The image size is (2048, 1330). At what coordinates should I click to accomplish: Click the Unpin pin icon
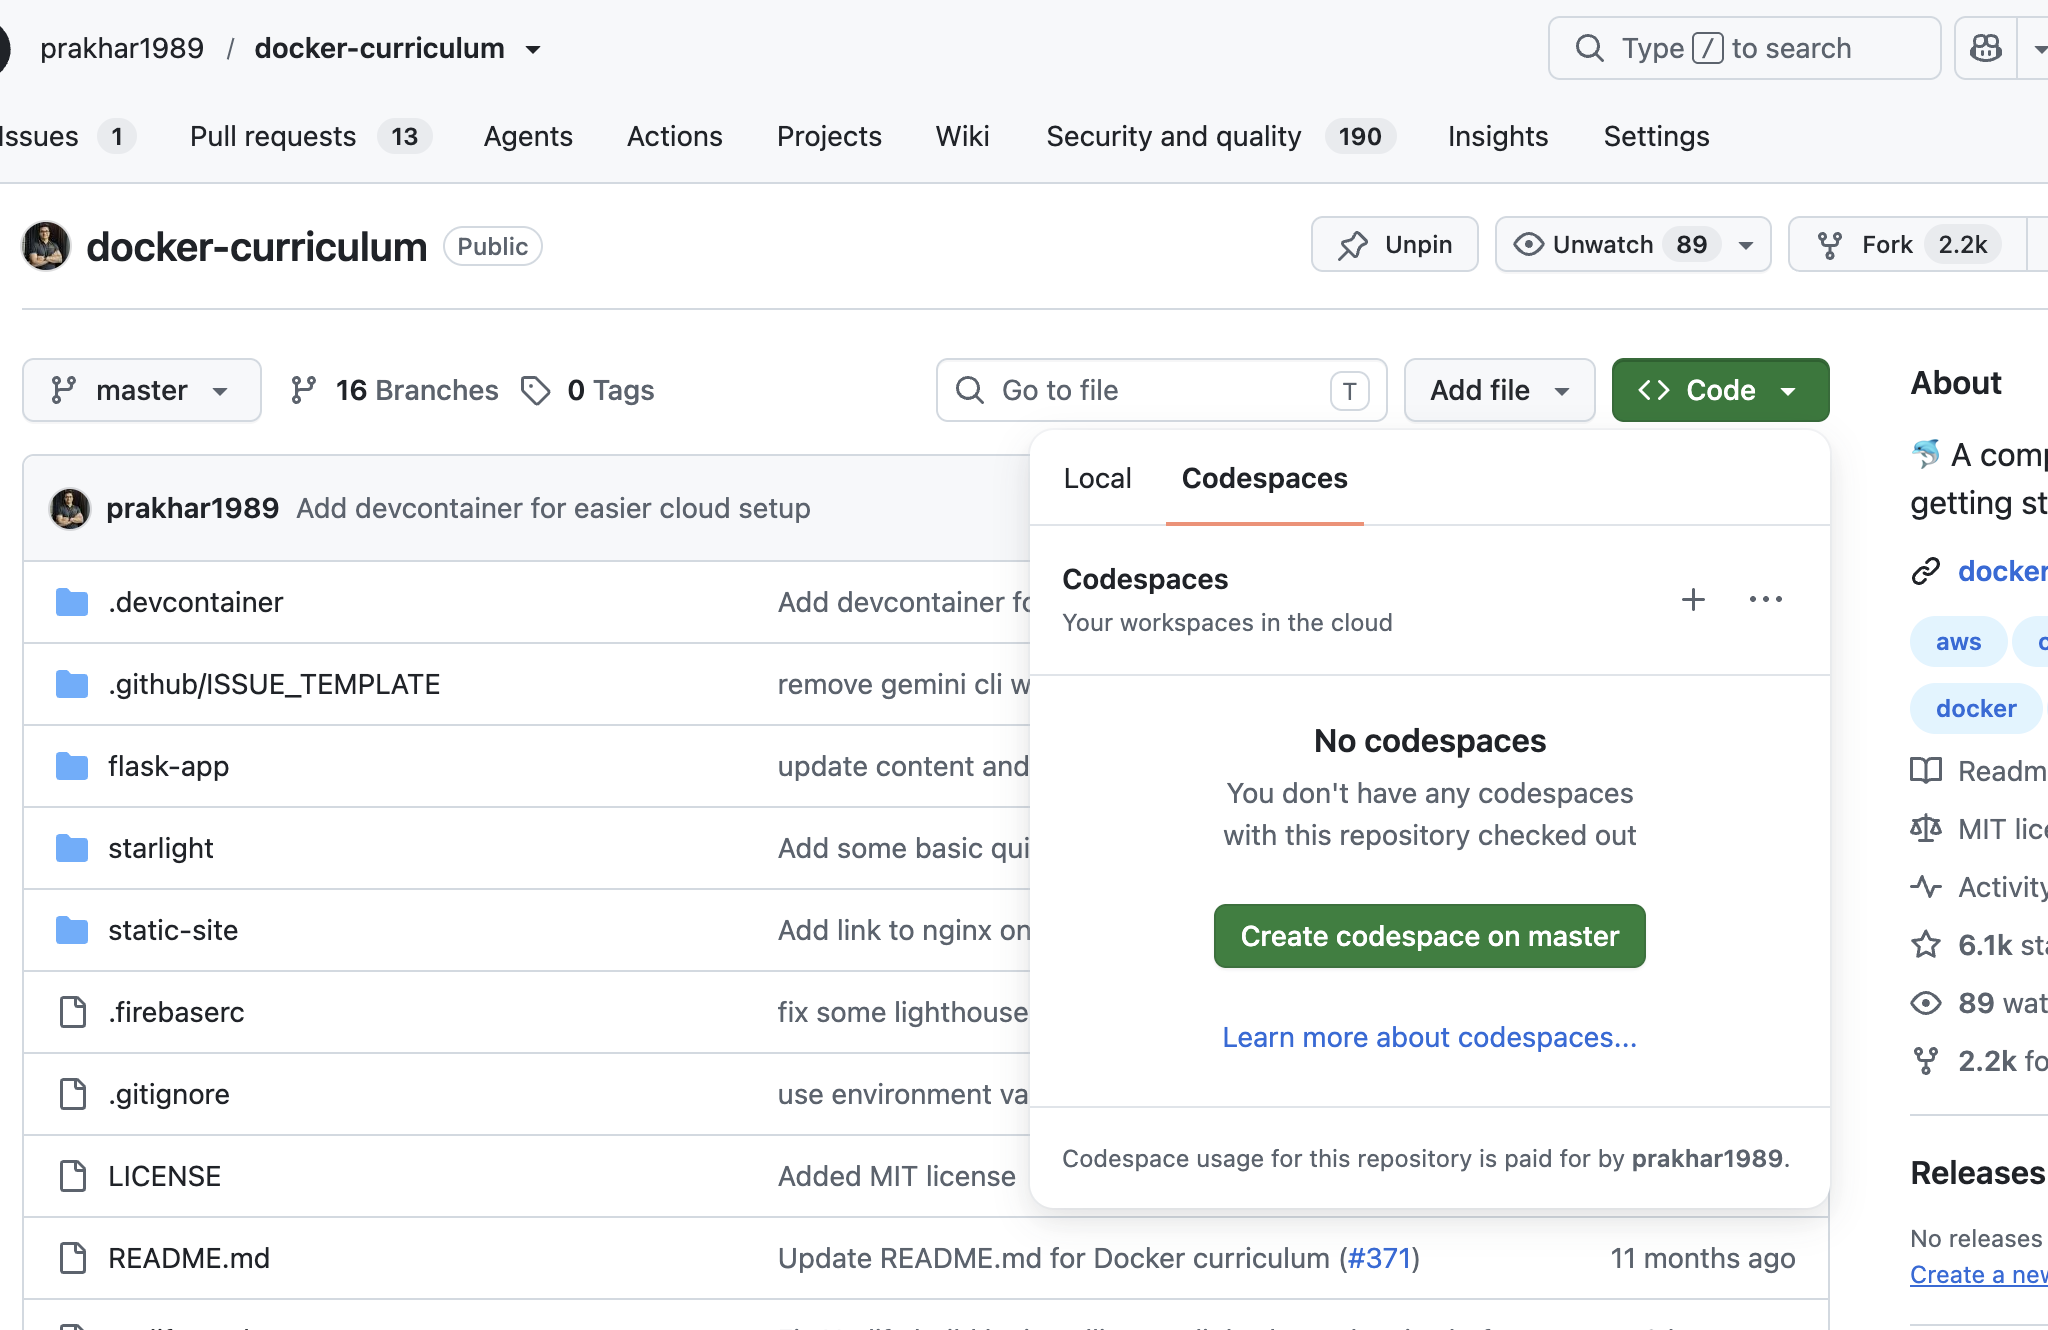1353,245
